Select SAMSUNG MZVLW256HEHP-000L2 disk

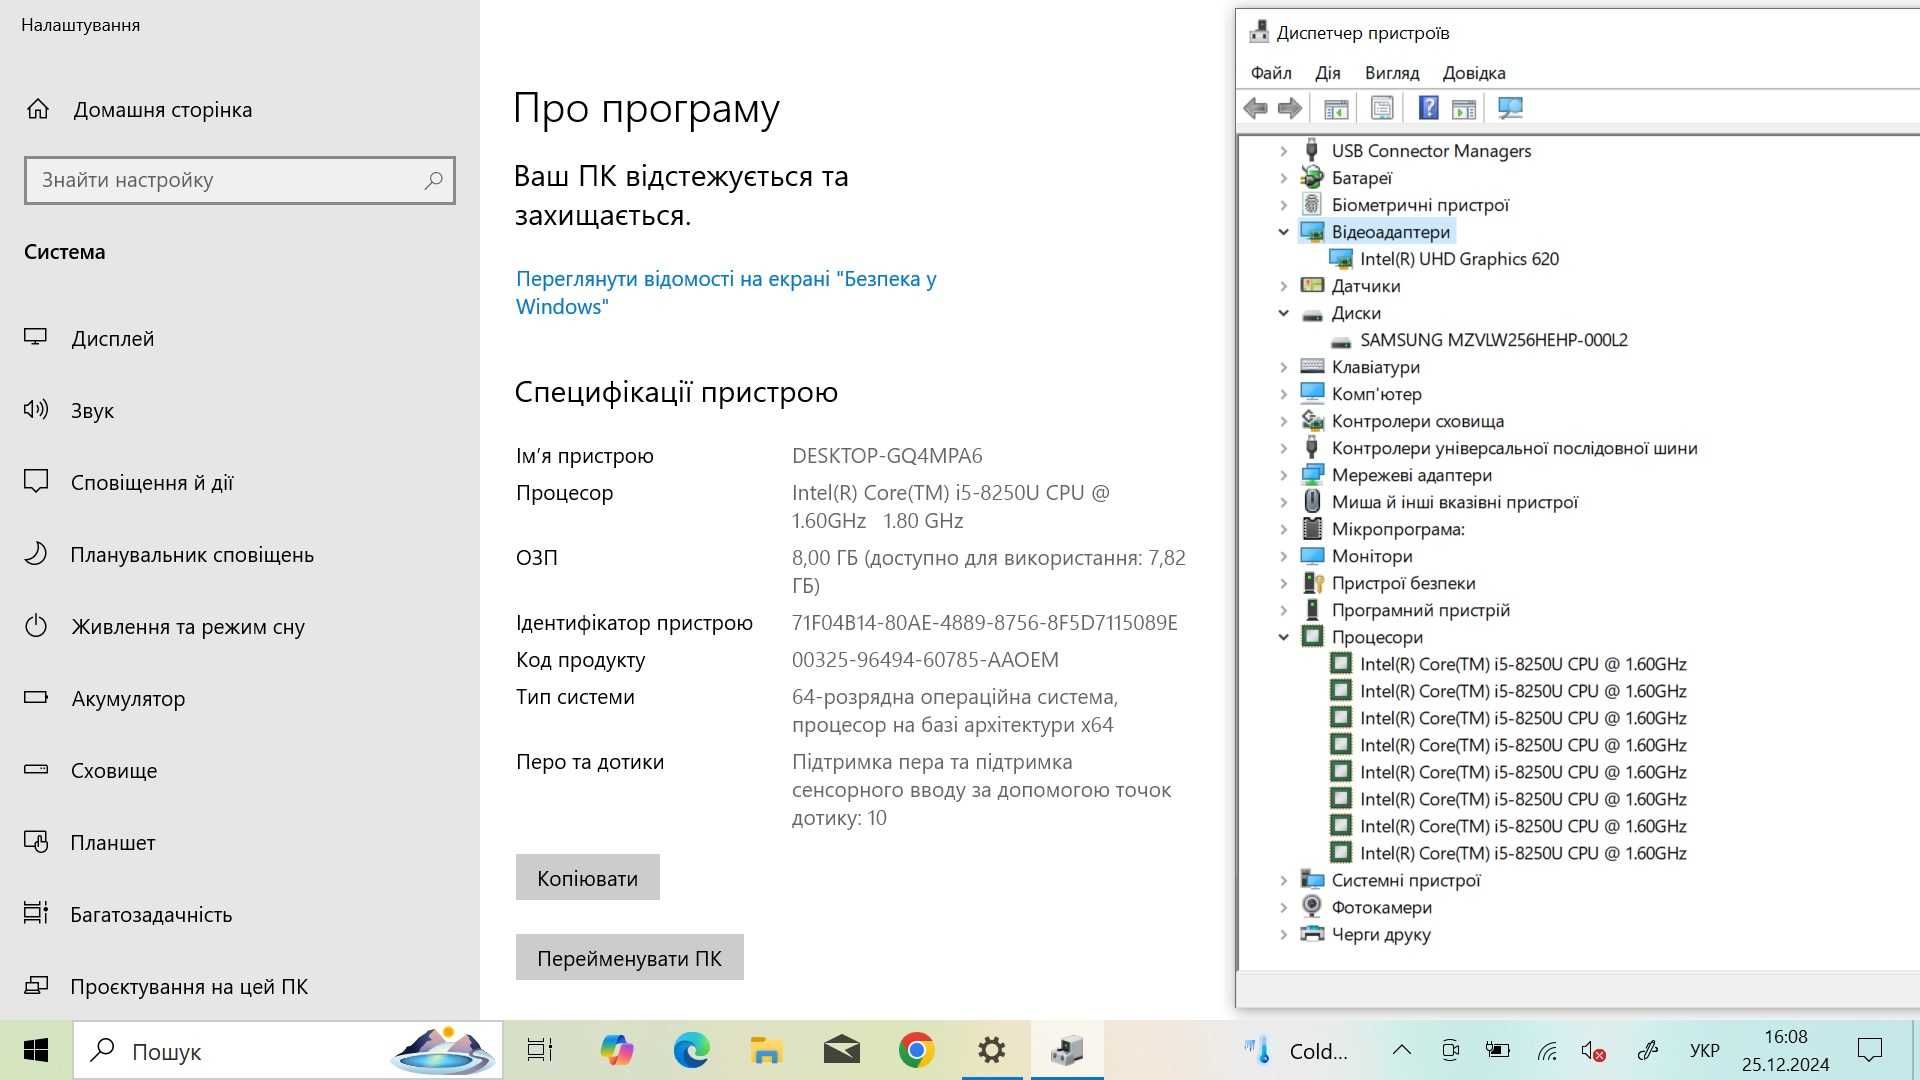(x=1493, y=340)
